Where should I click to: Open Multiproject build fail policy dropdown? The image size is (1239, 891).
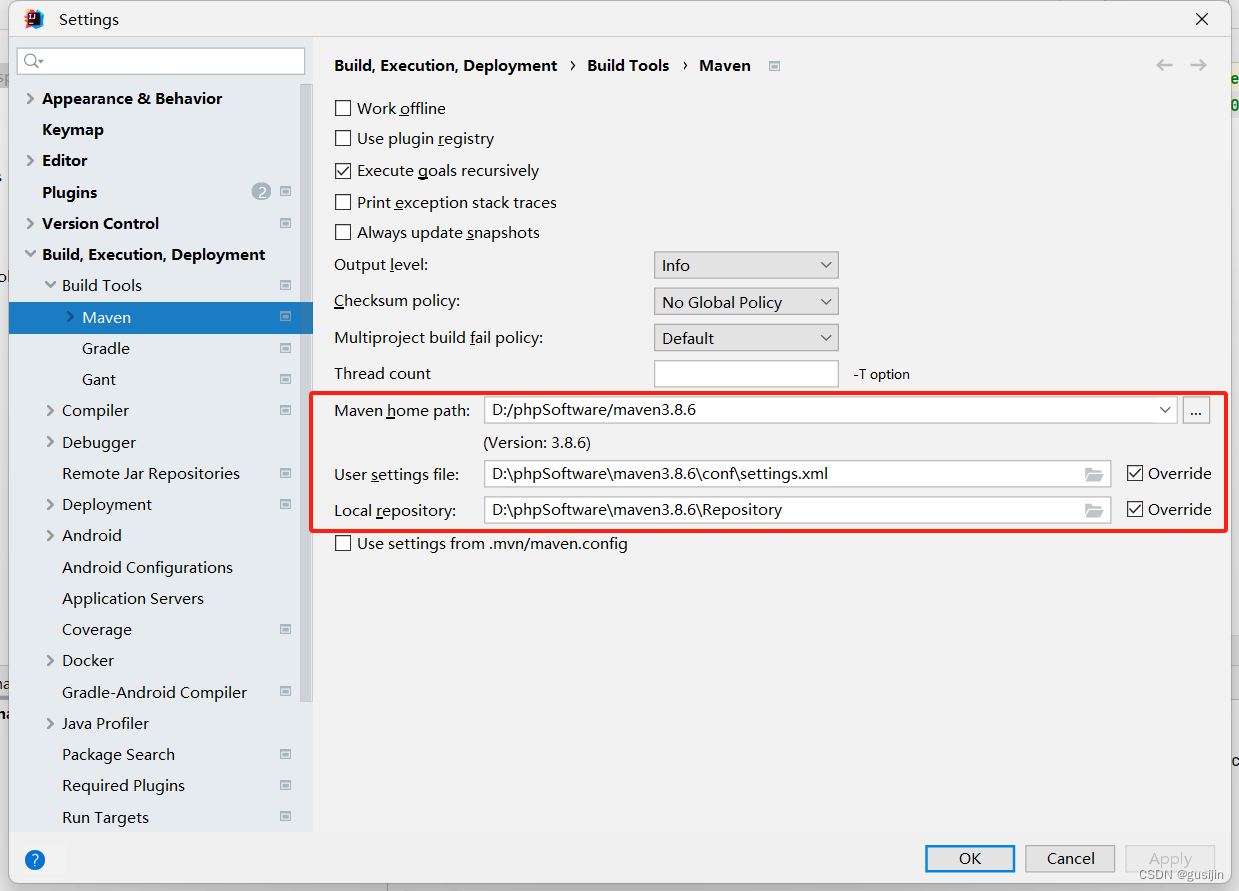point(746,338)
